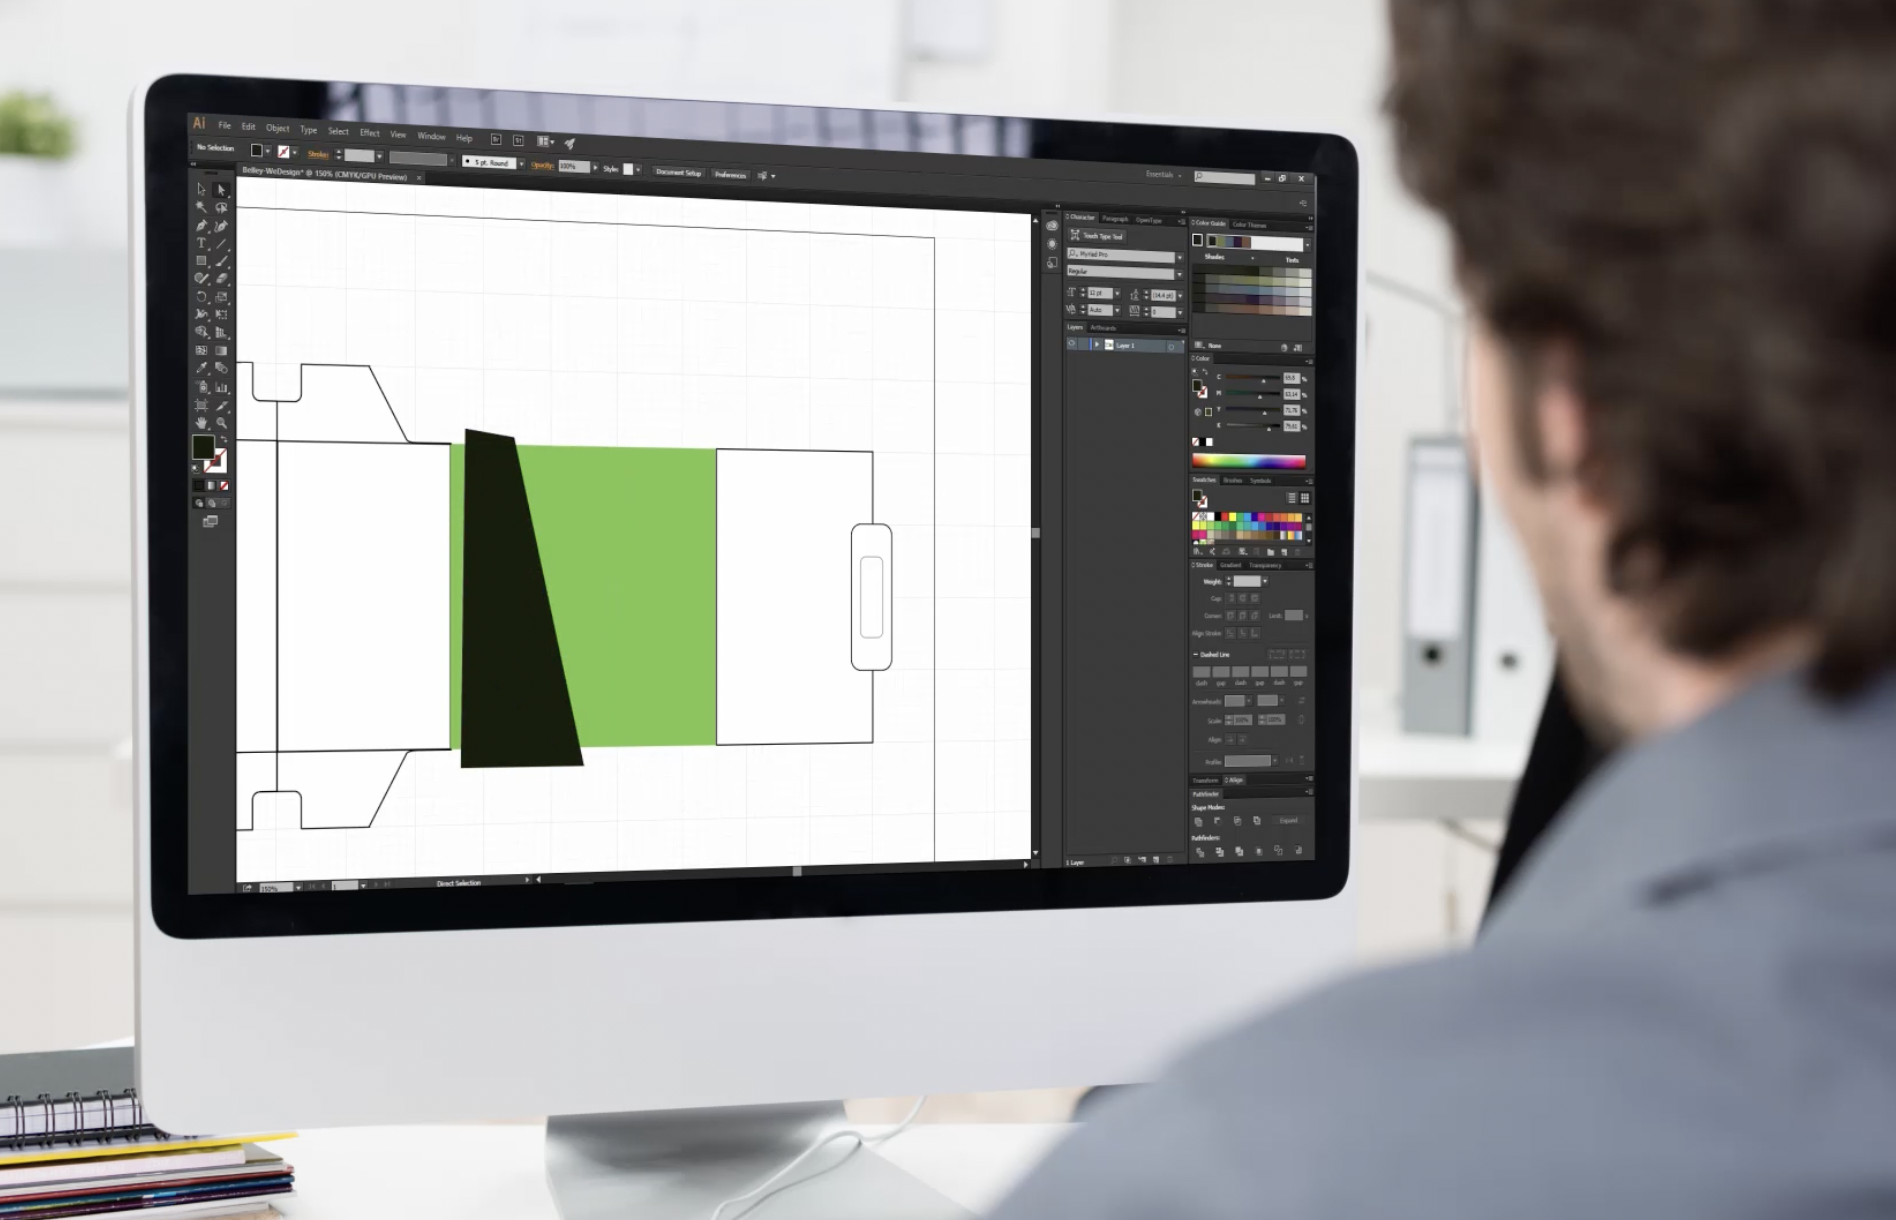1896x1220 pixels.
Task: Toggle visibility of Layer 1
Action: coord(1072,344)
